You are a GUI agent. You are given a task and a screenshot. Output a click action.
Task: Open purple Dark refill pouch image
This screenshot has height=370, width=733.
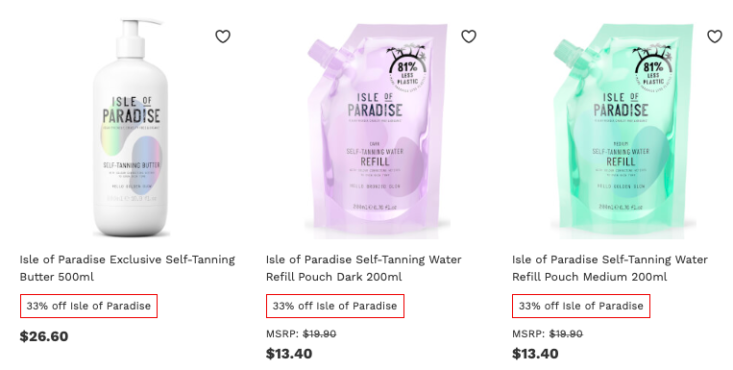point(377,131)
